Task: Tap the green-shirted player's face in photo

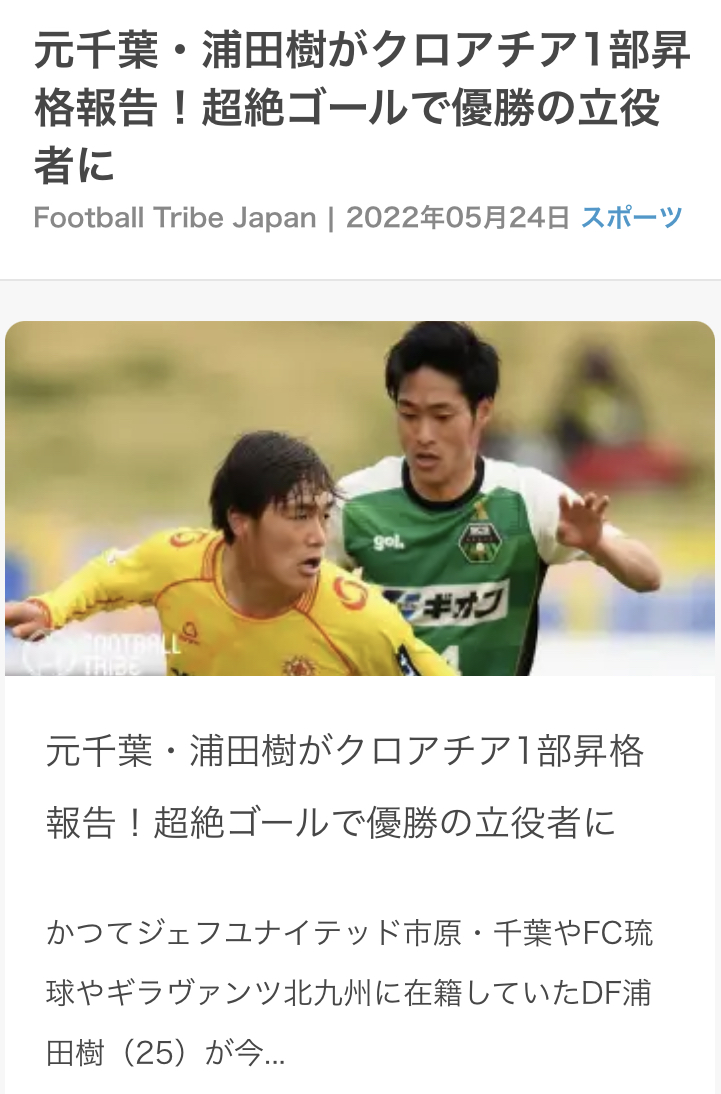Action: coord(431,428)
